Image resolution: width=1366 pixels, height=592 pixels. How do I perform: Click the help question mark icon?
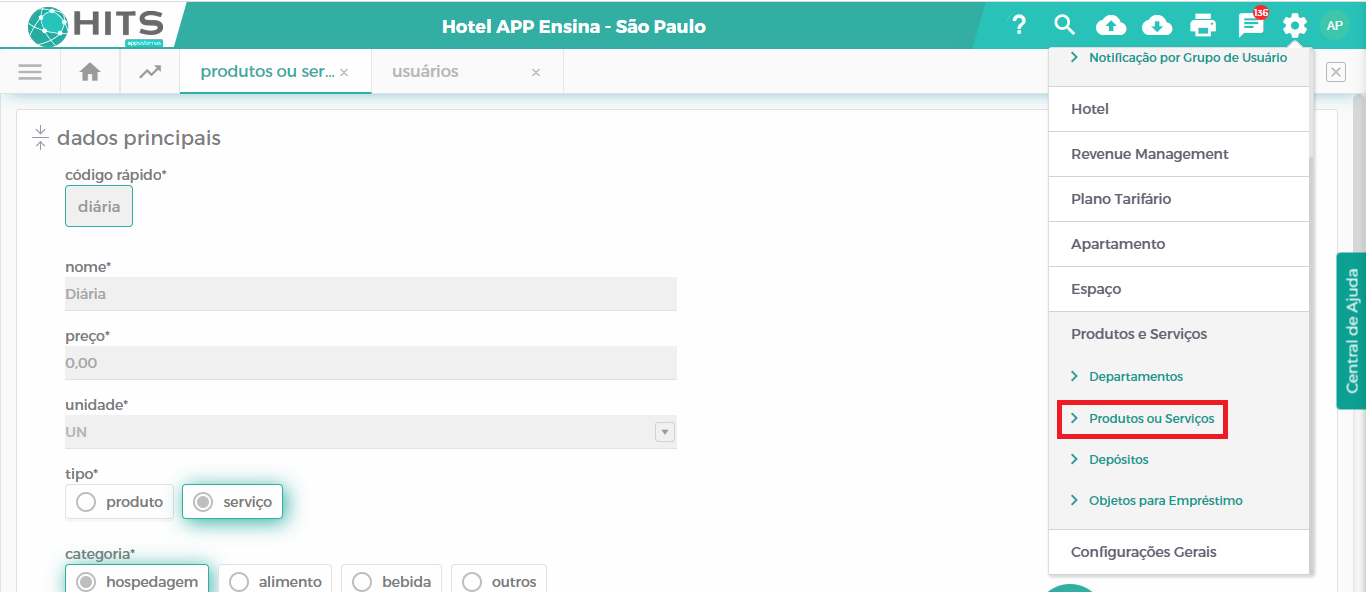[x=1018, y=25]
